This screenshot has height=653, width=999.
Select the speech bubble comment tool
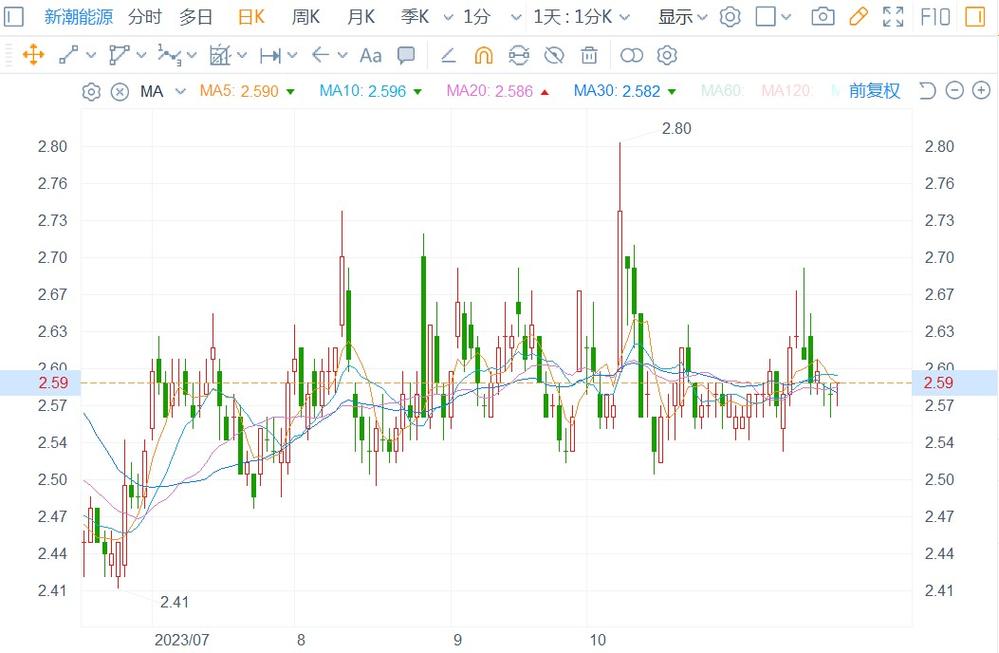(x=406, y=55)
